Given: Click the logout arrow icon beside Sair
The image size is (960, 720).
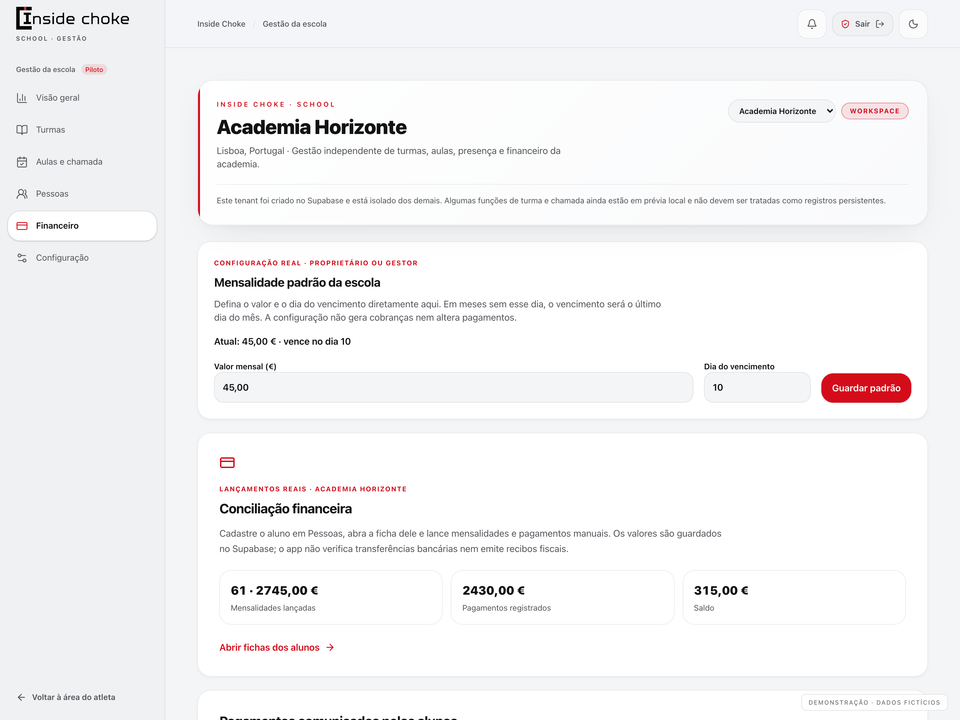Looking at the screenshot, I should point(880,24).
